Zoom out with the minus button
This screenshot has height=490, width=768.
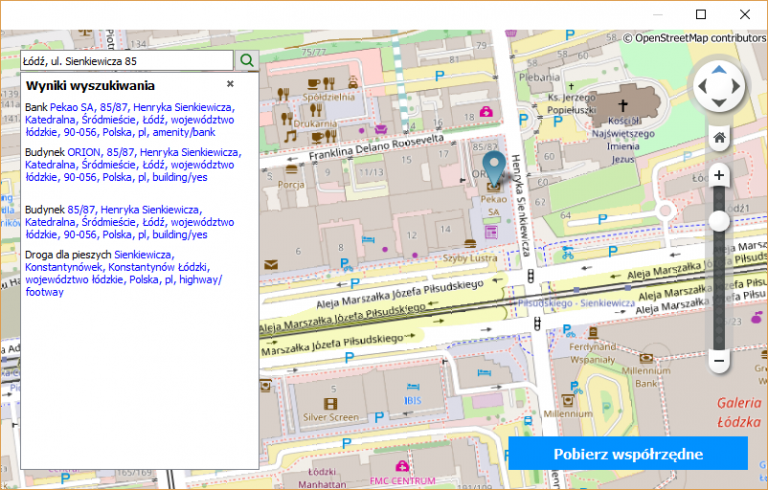point(718,360)
